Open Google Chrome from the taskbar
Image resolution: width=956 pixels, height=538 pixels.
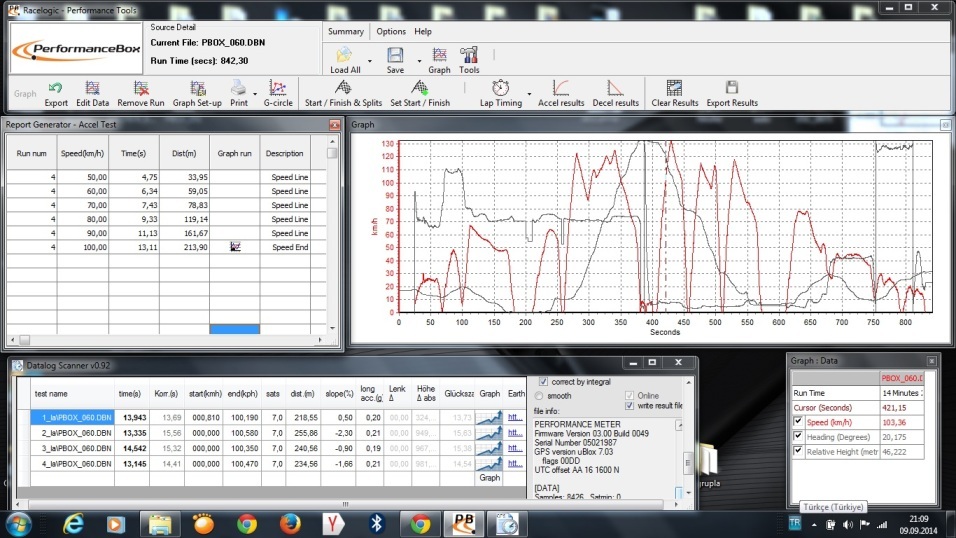tap(247, 523)
